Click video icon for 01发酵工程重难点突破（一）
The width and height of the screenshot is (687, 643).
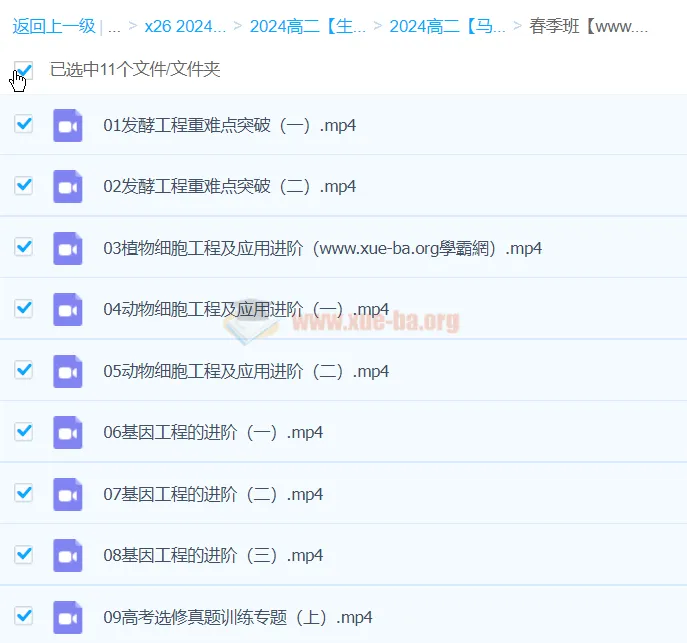[x=67, y=125]
